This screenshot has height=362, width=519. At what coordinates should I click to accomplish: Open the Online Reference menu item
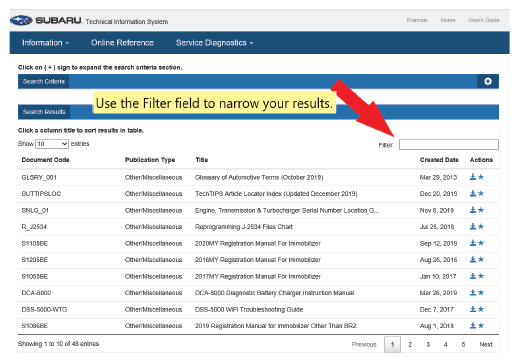(122, 43)
